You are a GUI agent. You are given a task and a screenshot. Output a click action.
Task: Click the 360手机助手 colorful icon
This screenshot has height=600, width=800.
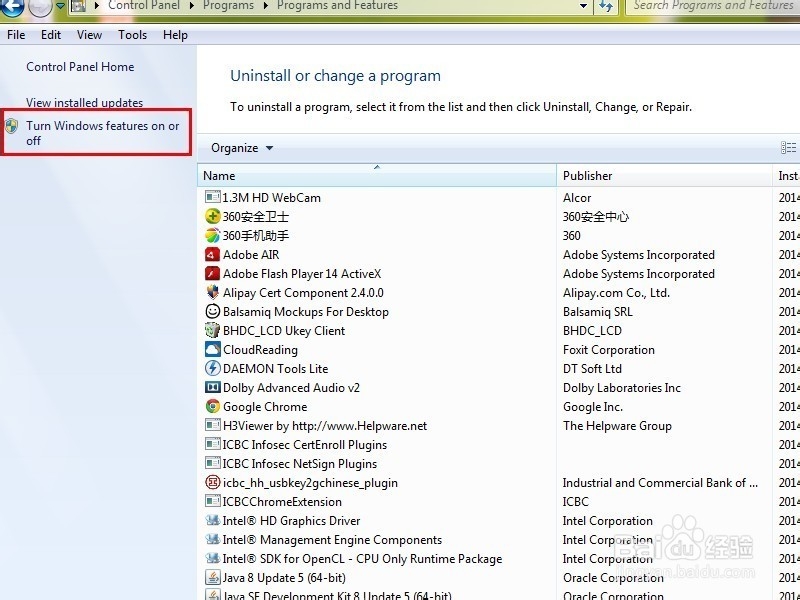pyautogui.click(x=212, y=235)
